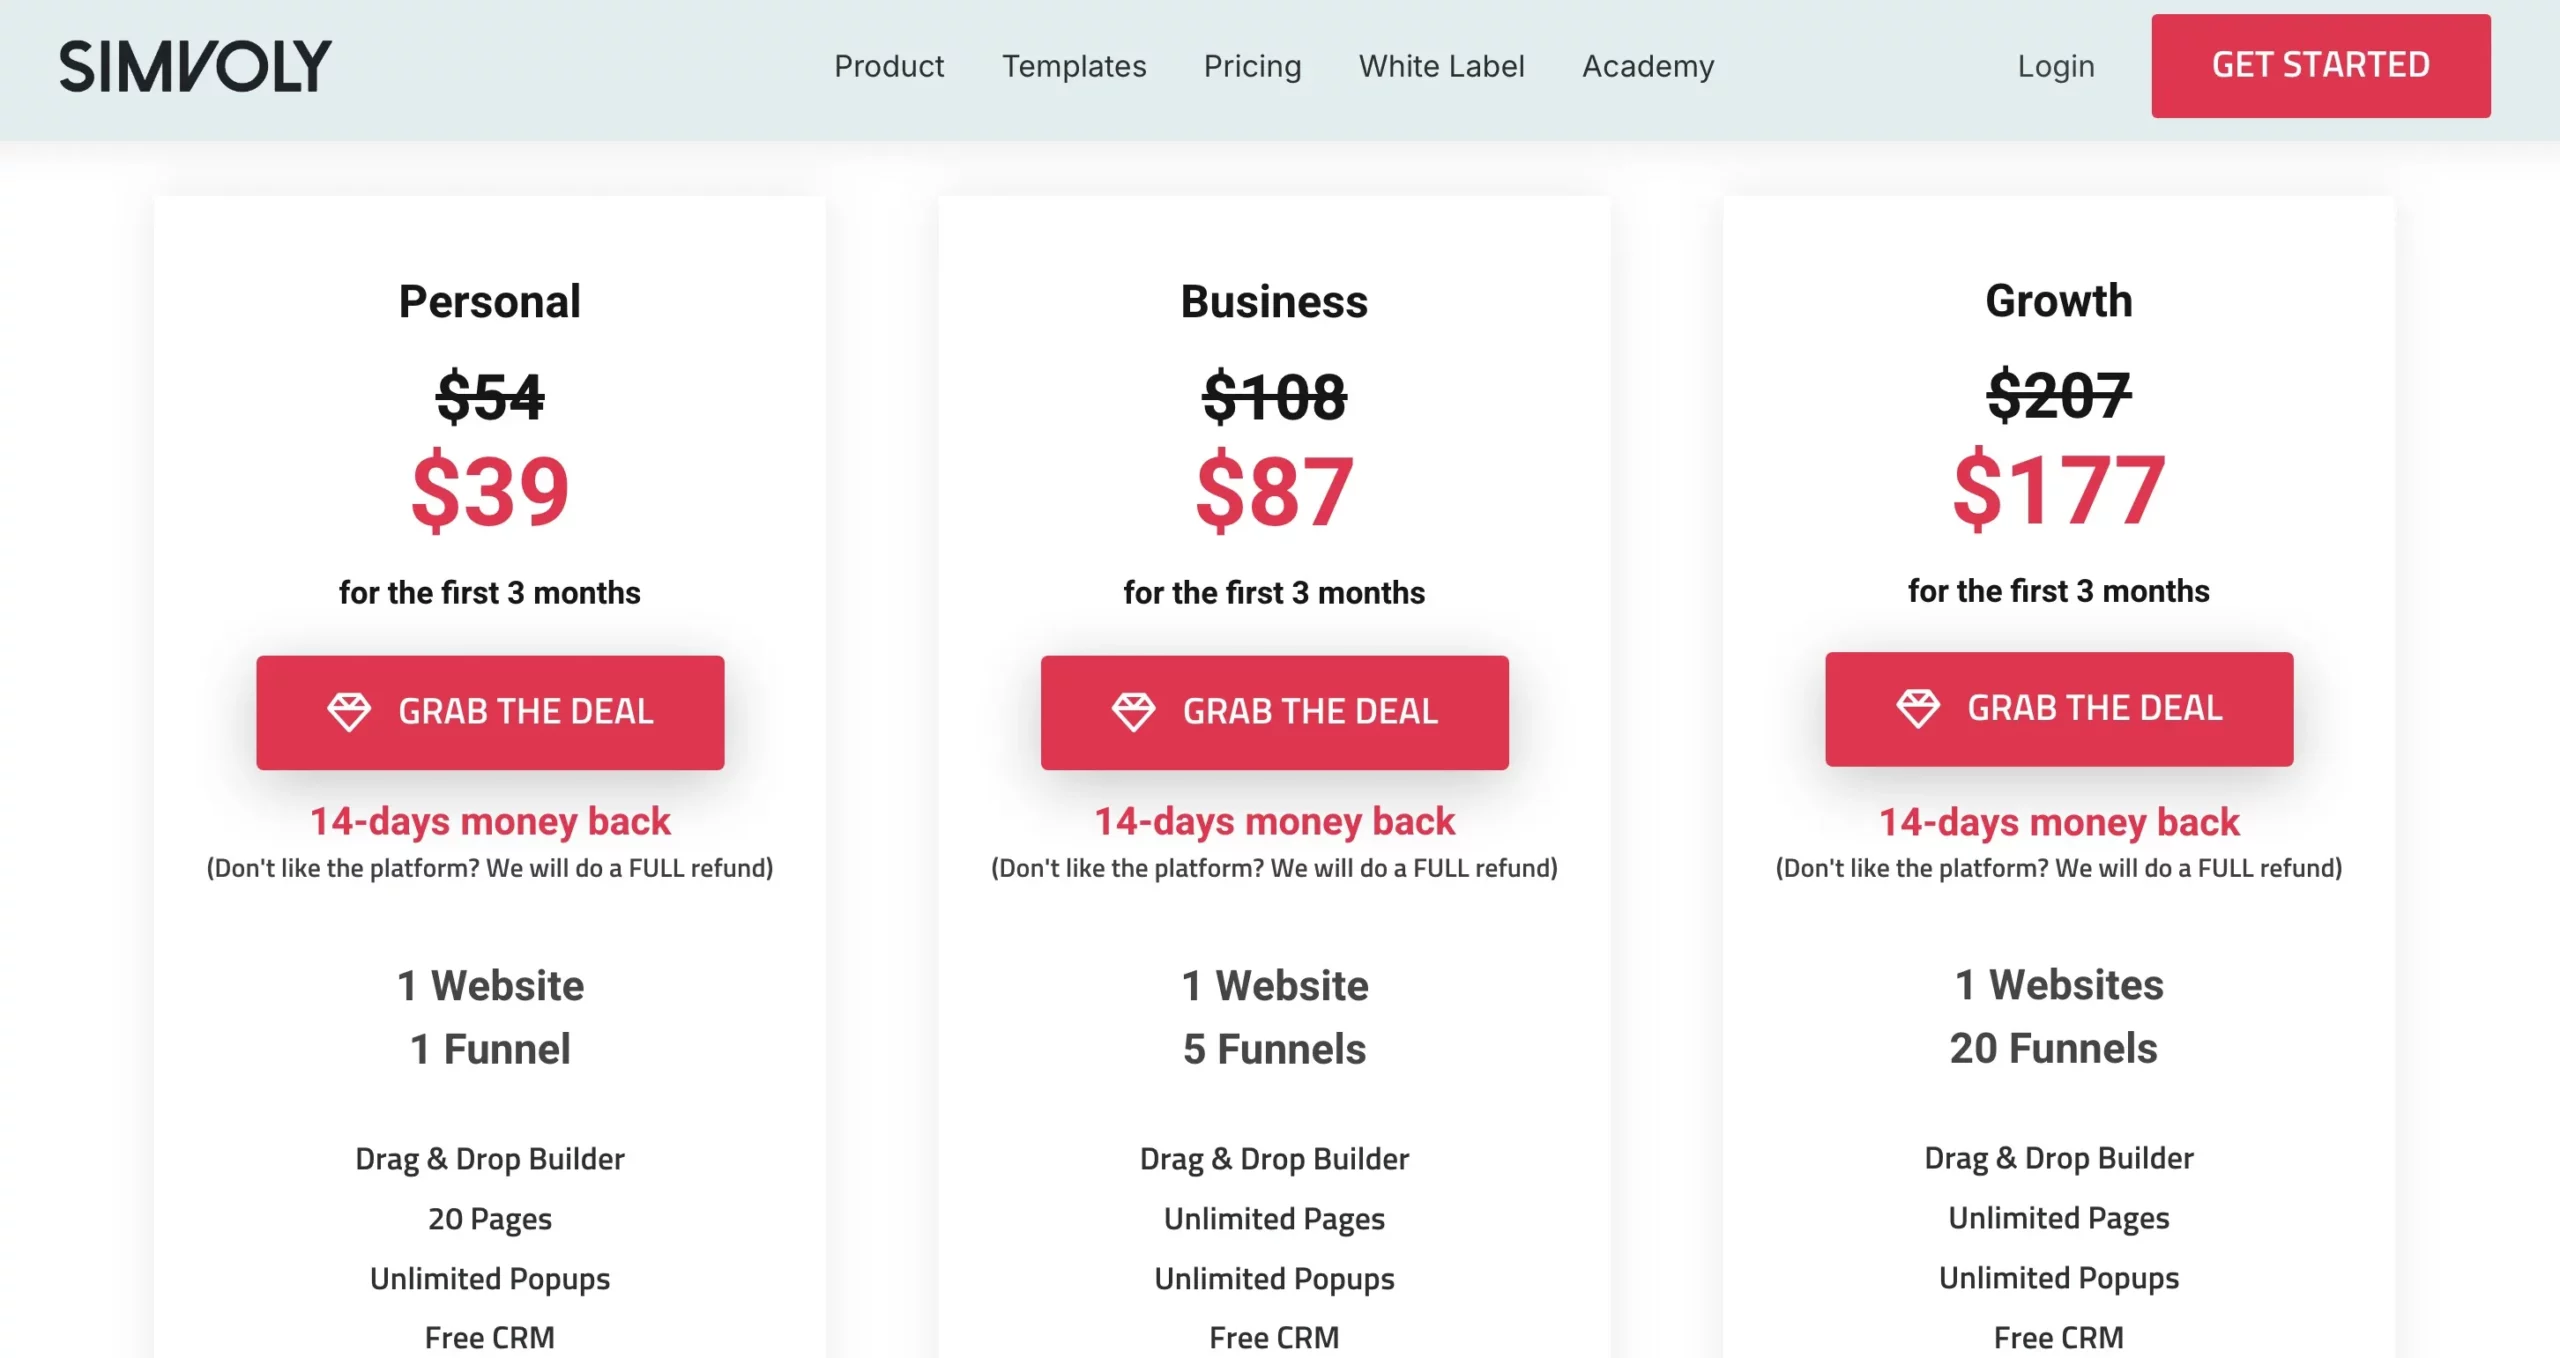The height and width of the screenshot is (1358, 2560).
Task: Click the Login link
Action: [x=2055, y=66]
